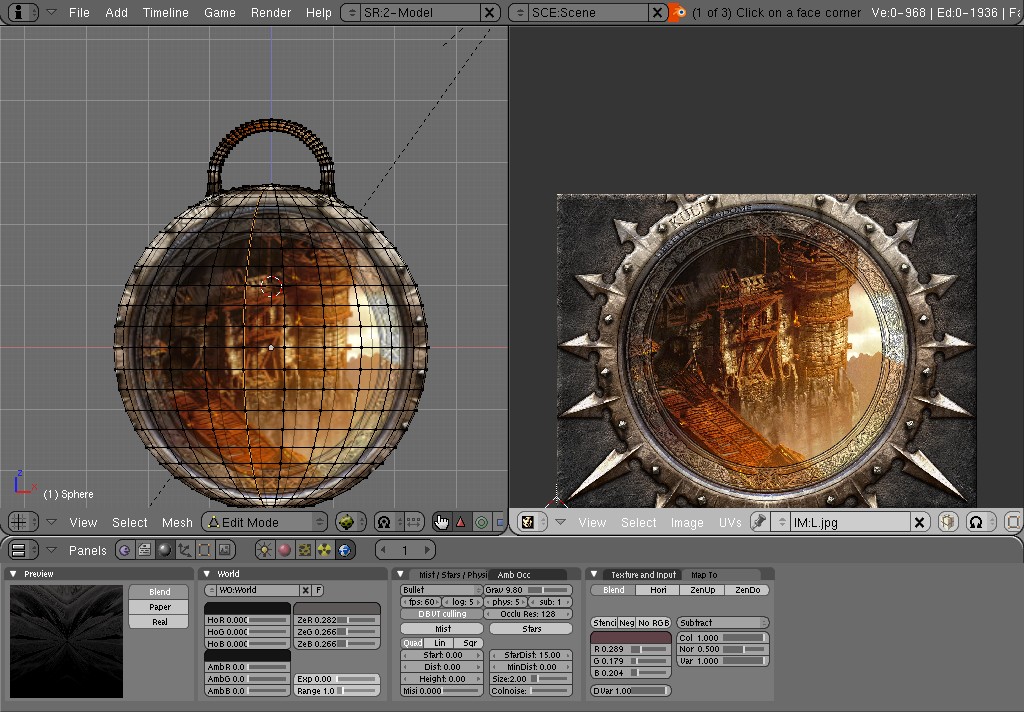Screen dimensions: 1024x712
Task: Open the Render menu
Action: [x=270, y=12]
